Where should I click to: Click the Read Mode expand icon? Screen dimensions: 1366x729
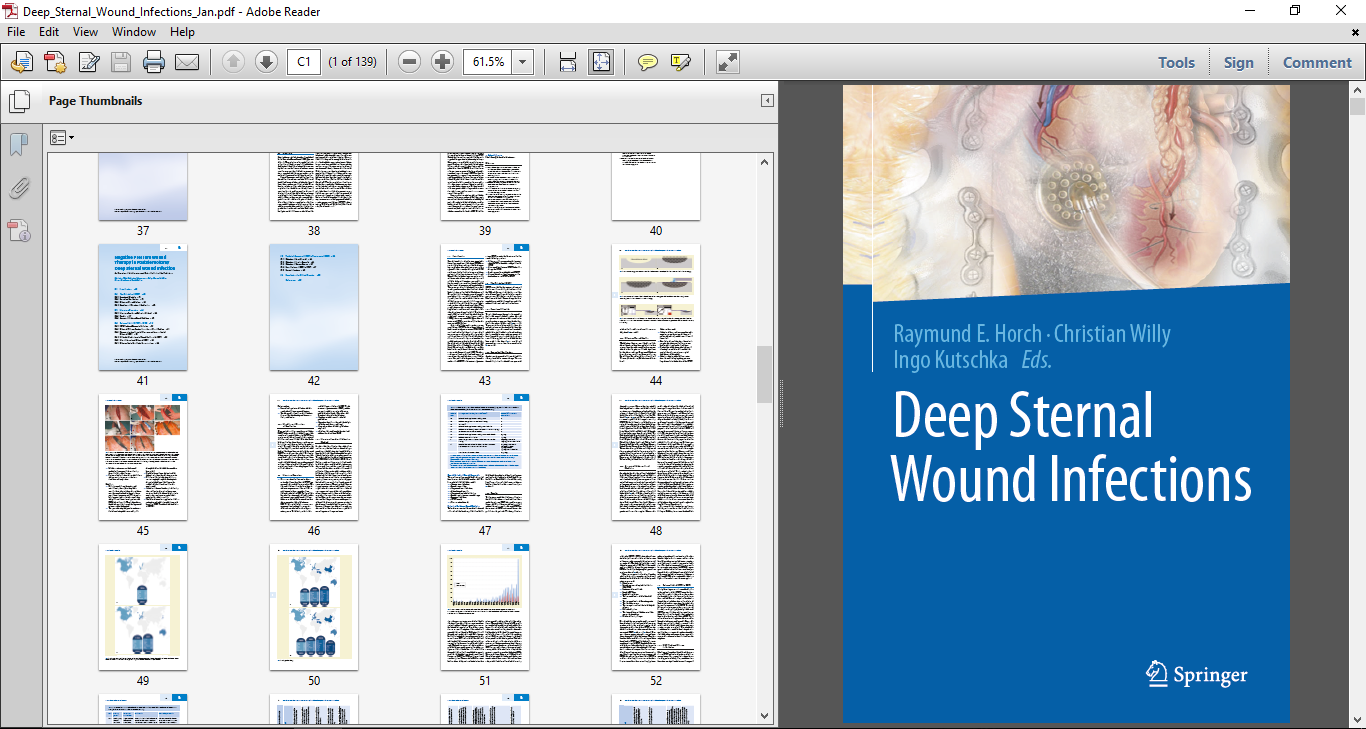pyautogui.click(x=728, y=62)
